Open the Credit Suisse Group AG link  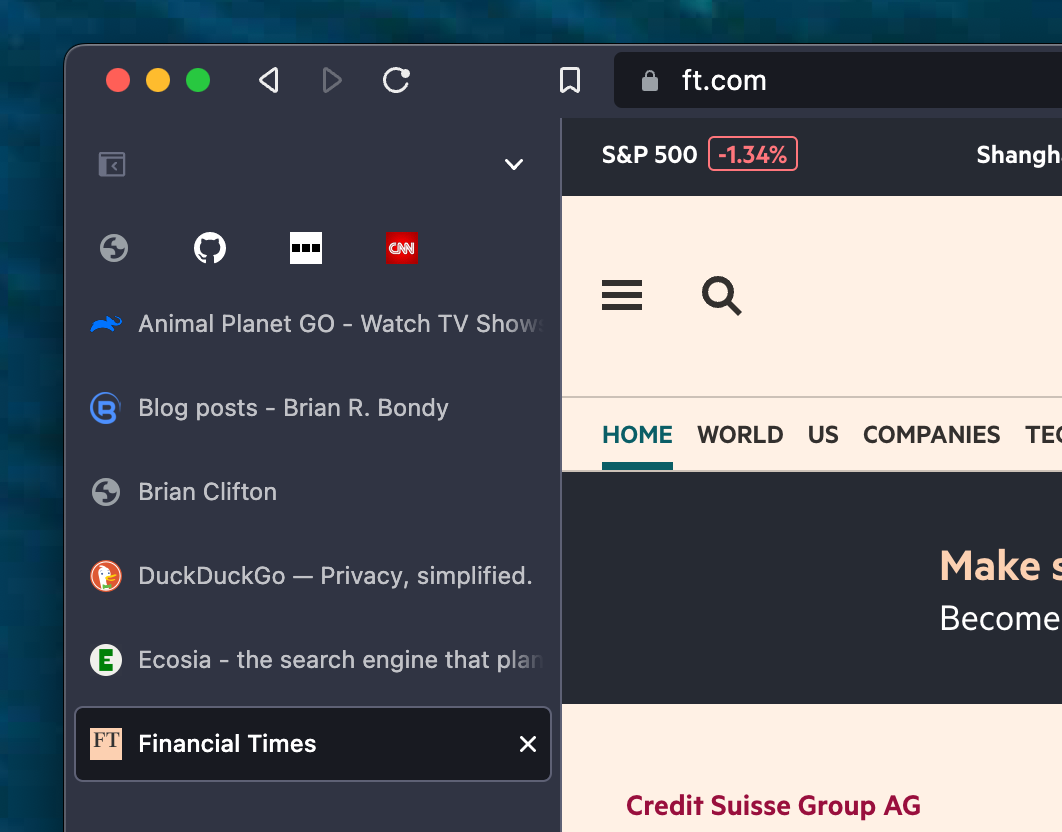[772, 805]
